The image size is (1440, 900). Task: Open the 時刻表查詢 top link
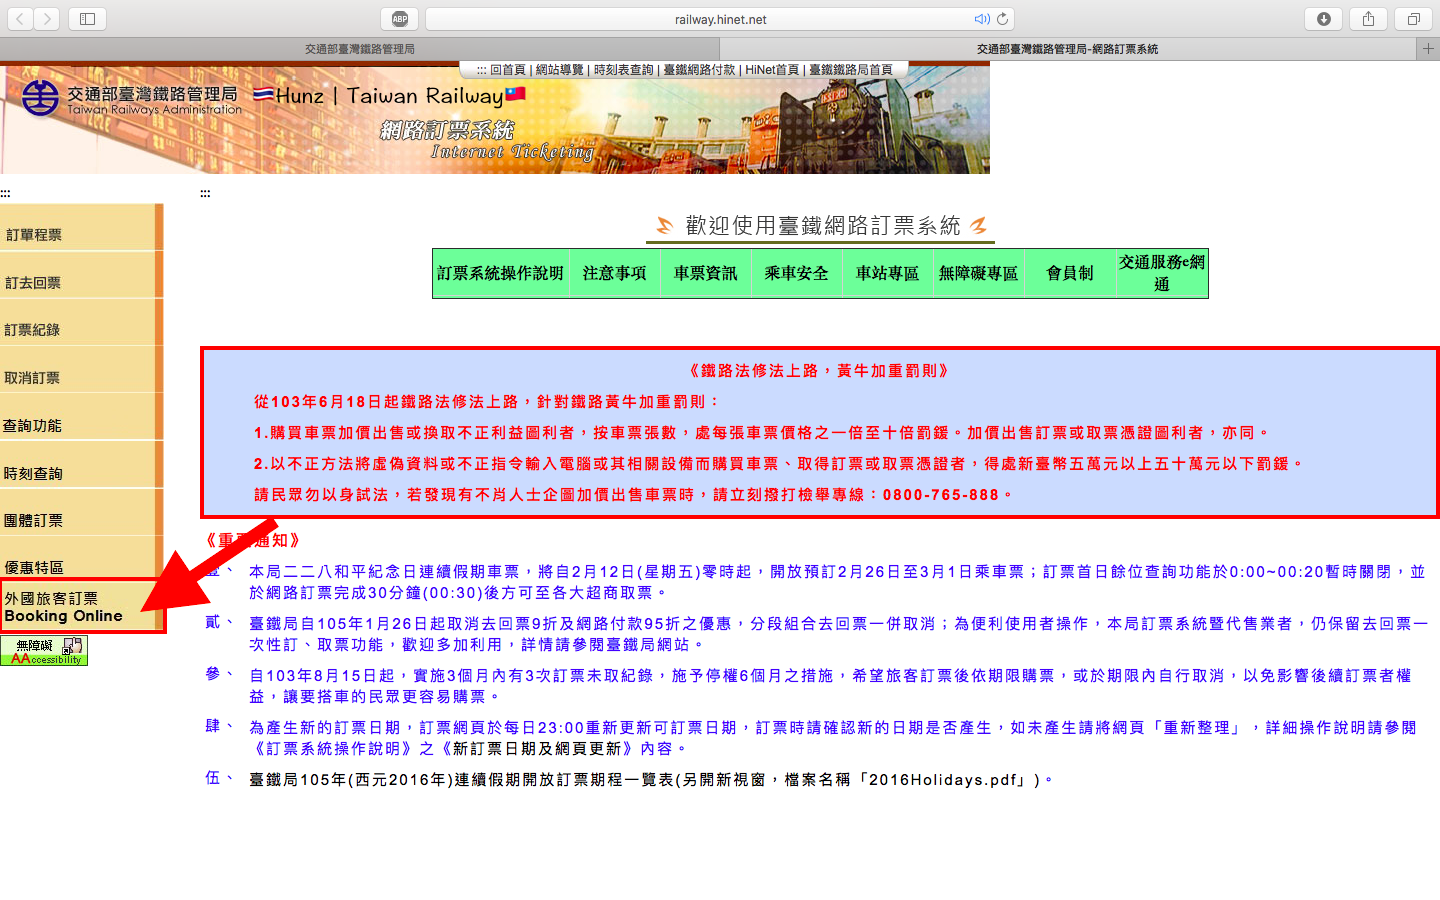[623, 70]
